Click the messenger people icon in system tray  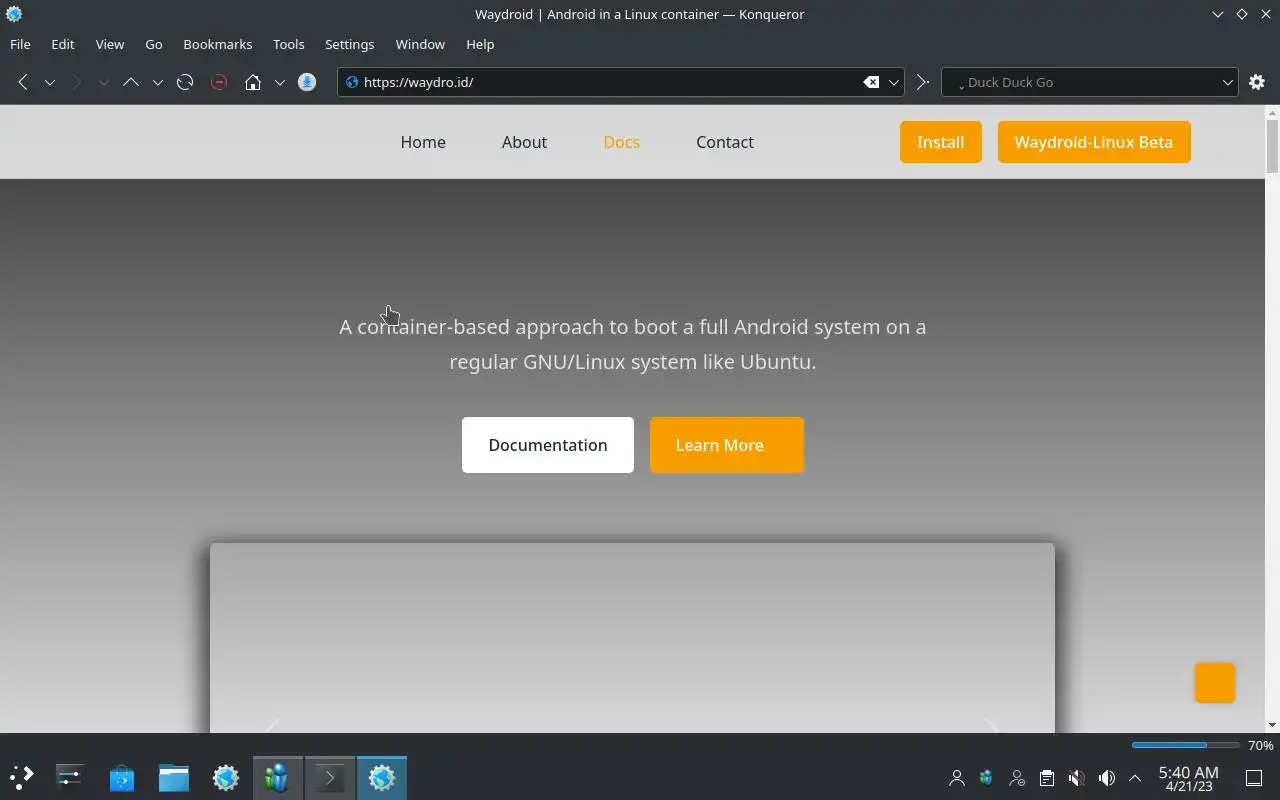click(x=987, y=778)
